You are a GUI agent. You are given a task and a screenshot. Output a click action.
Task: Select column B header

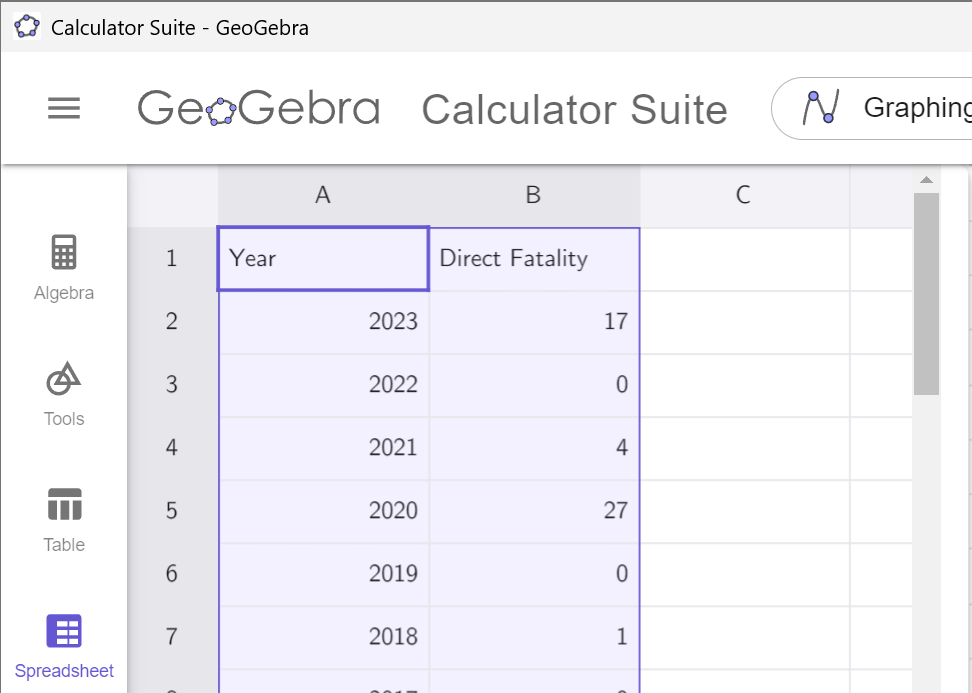(x=534, y=195)
